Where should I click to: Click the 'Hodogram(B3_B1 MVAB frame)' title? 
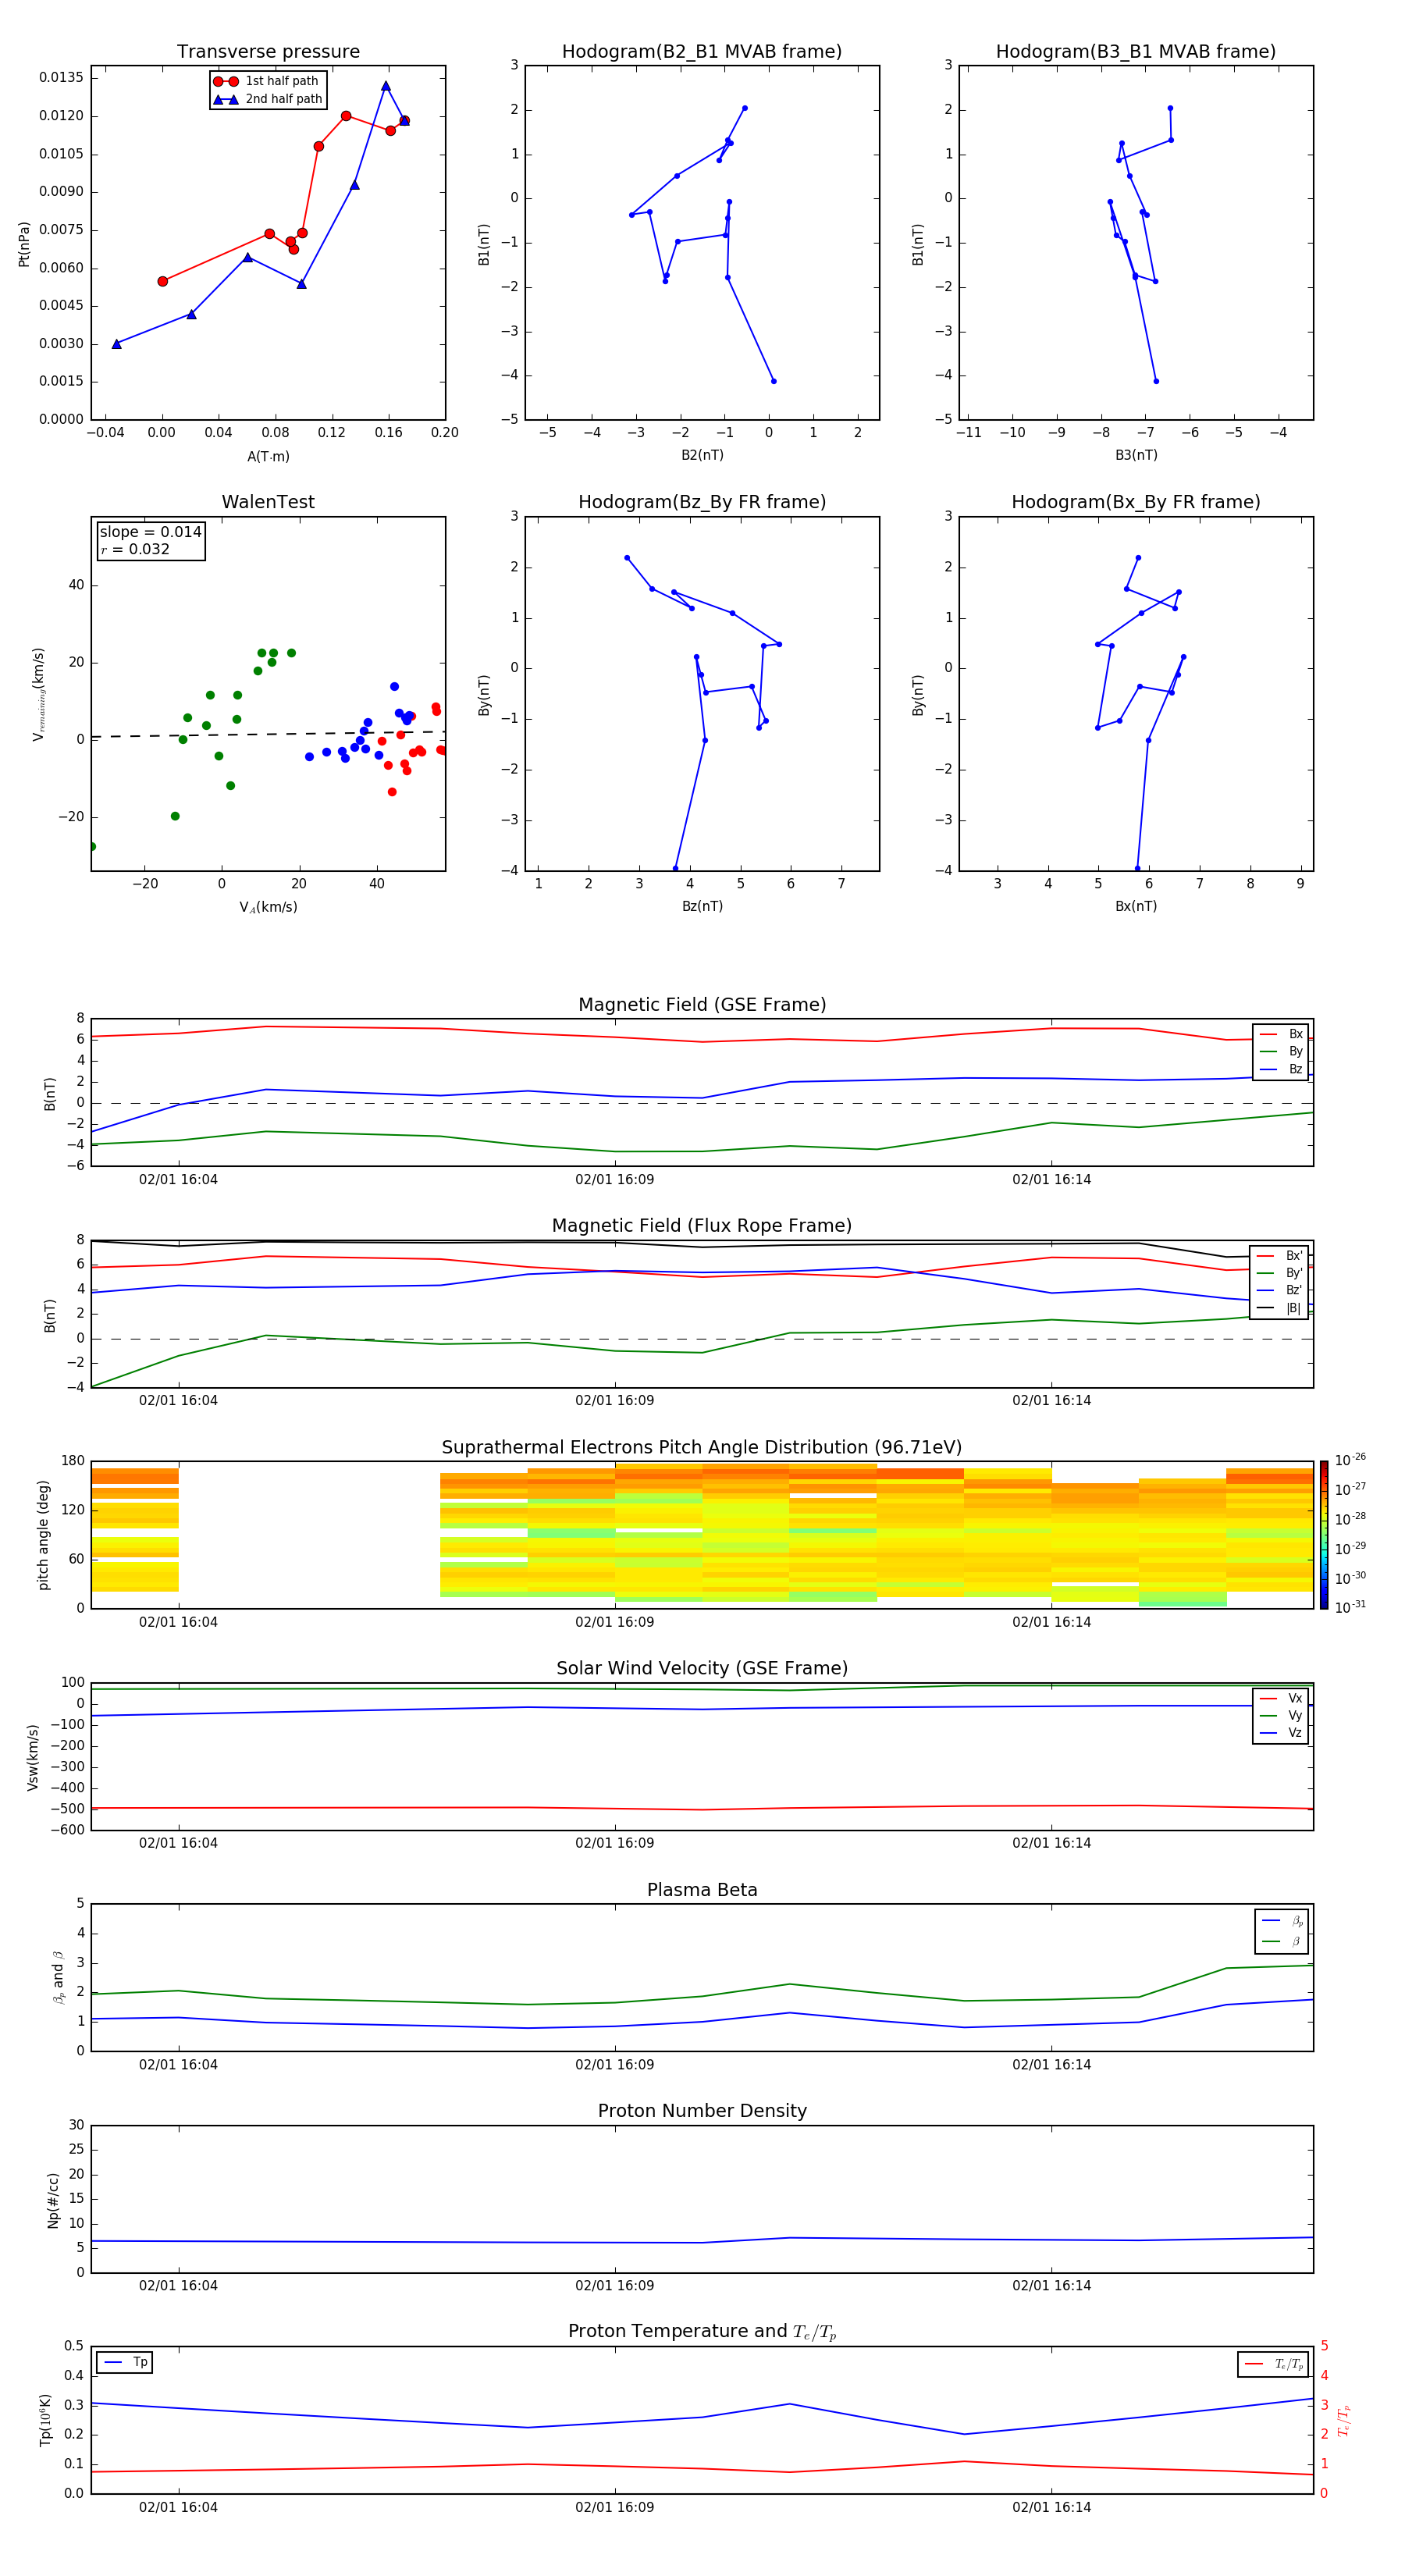click(x=1136, y=52)
